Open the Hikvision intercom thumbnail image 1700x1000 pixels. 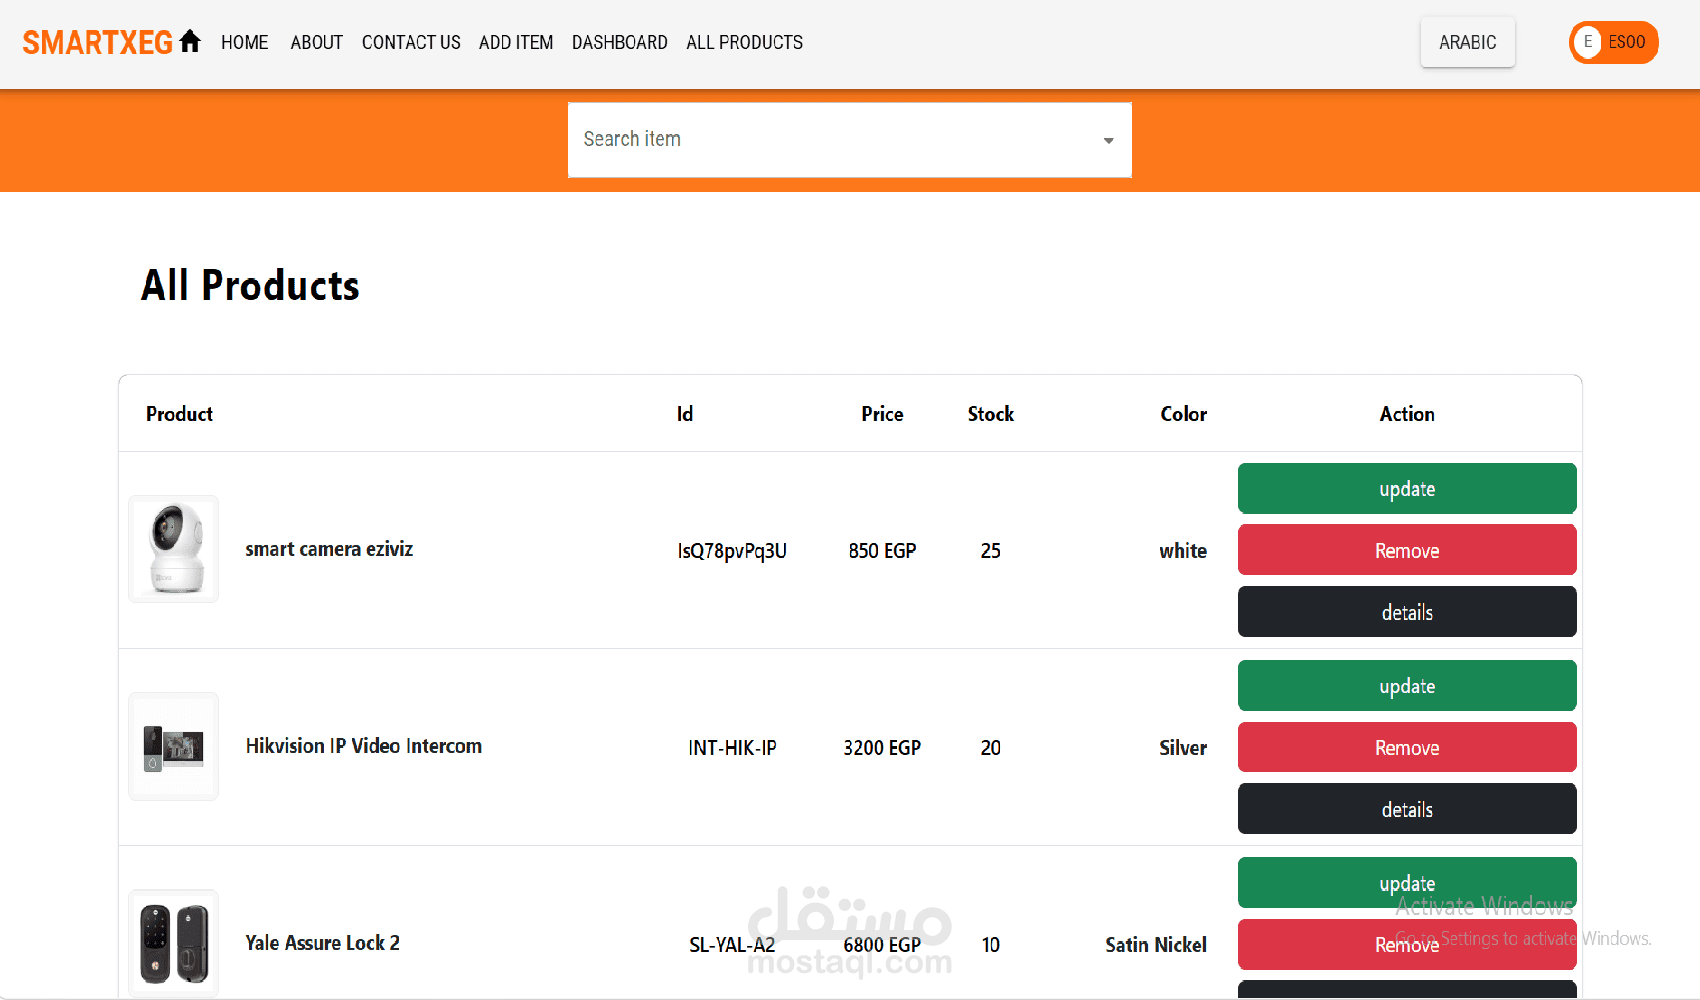pos(174,746)
